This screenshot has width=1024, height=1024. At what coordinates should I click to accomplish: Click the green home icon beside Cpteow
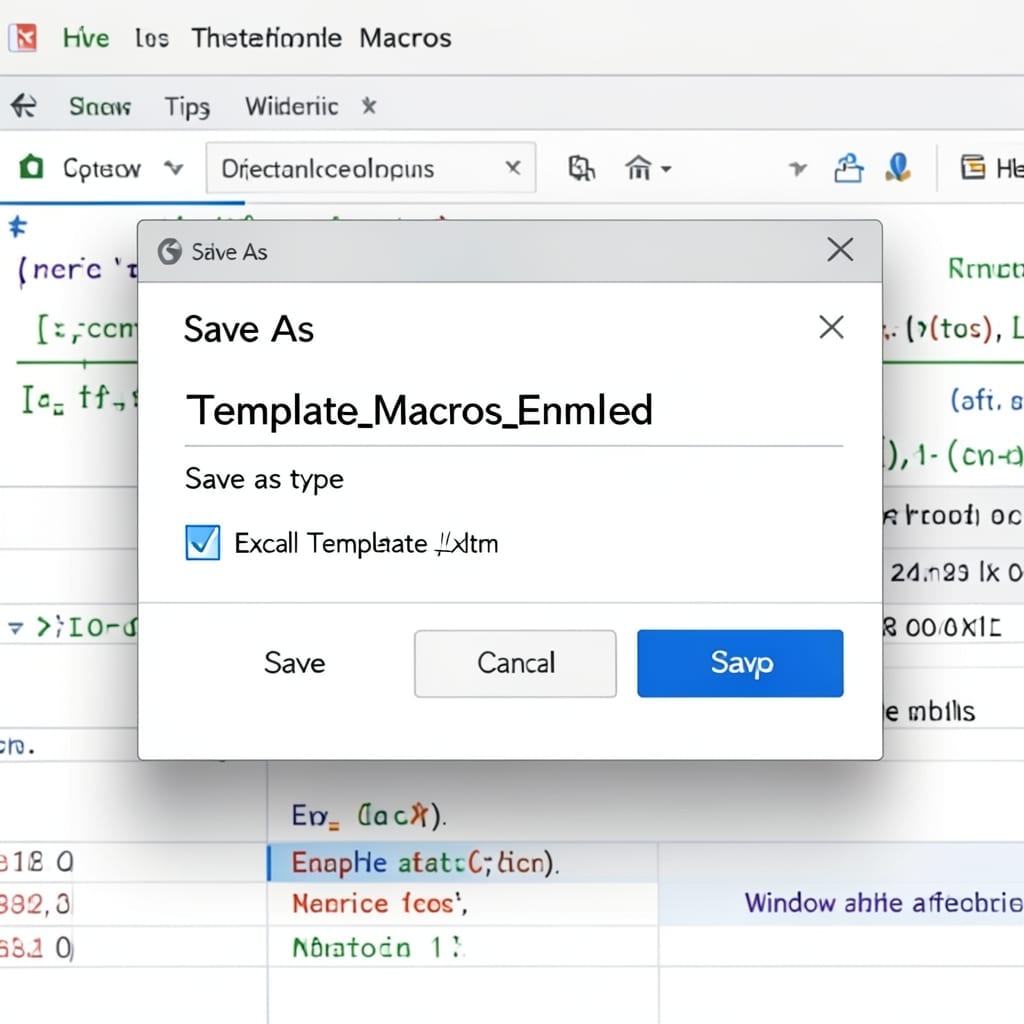click(x=31, y=167)
